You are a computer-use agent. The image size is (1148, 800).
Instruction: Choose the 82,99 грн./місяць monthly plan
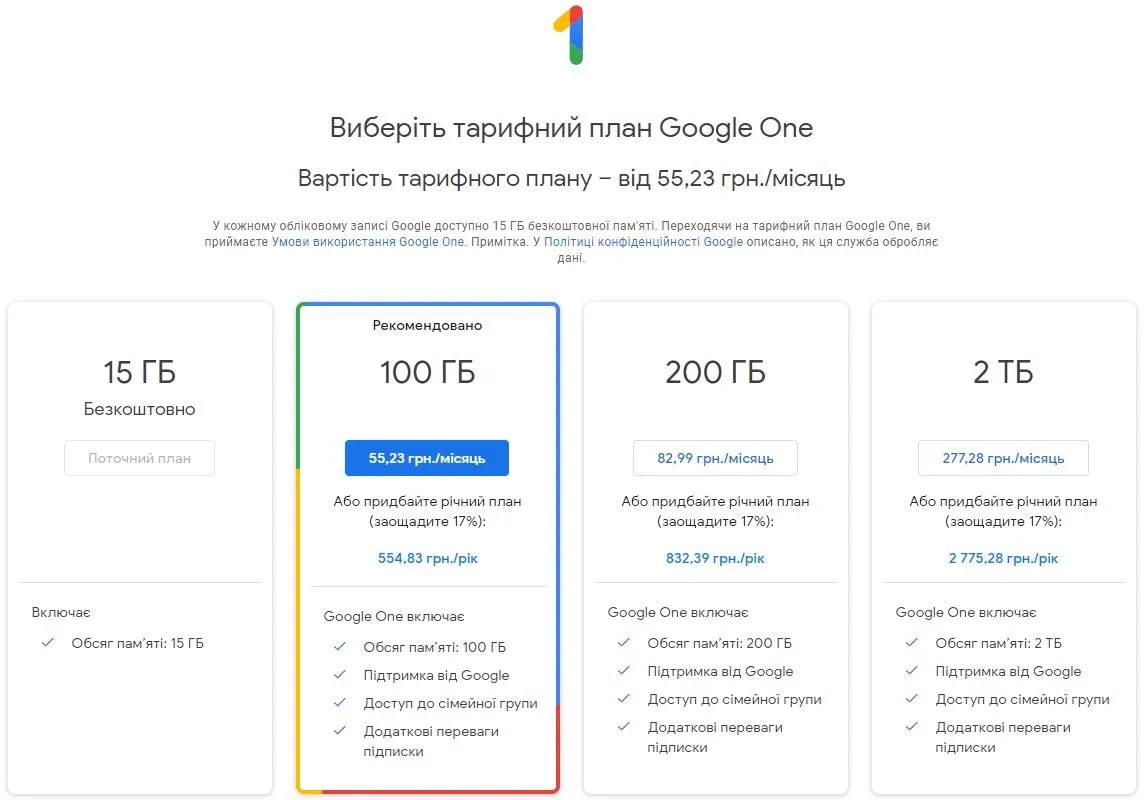715,458
